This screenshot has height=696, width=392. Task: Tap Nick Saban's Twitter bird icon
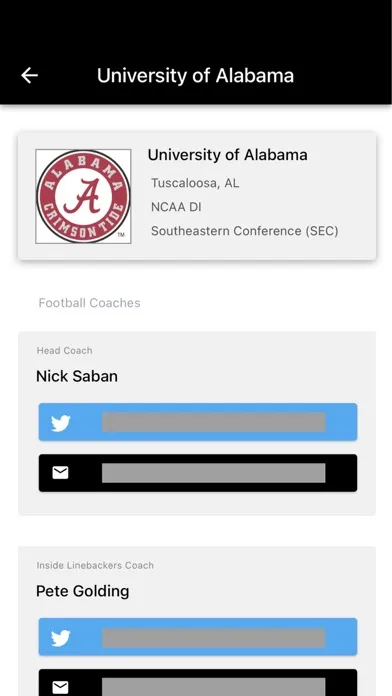point(60,423)
